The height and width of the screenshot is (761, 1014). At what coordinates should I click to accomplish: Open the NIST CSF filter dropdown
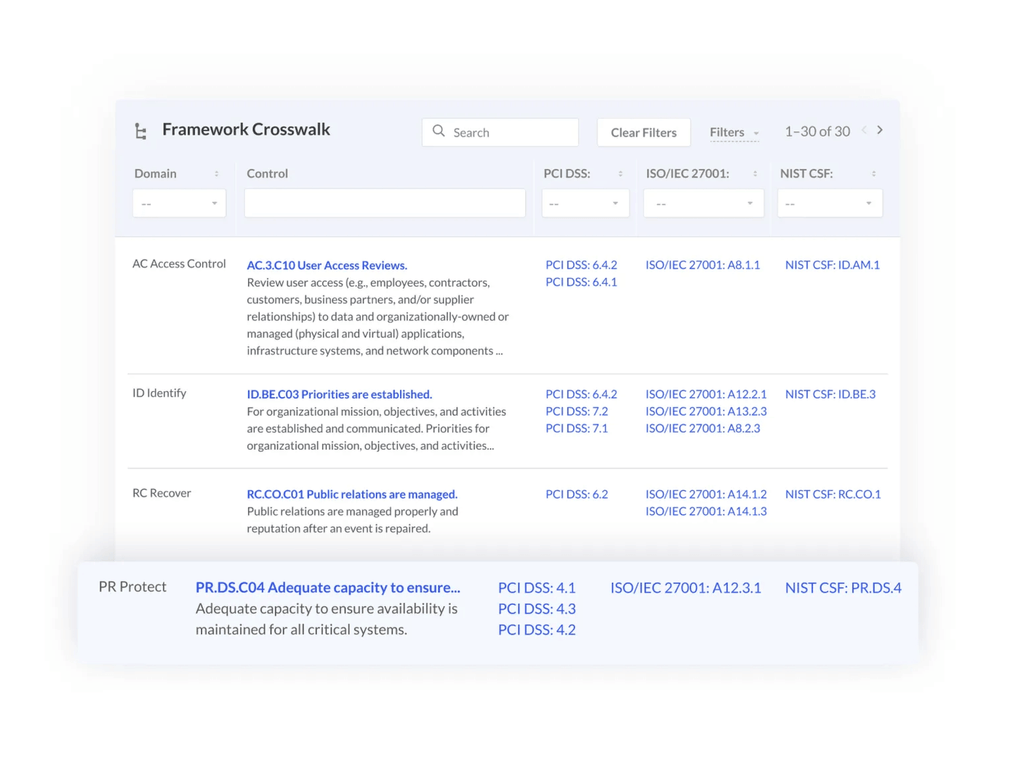(x=829, y=204)
